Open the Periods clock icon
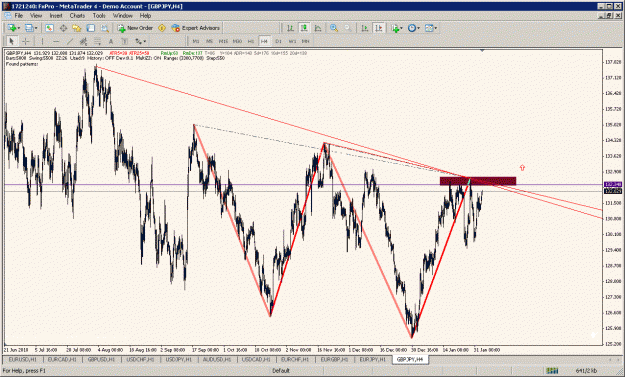The image size is (625, 377). click(x=412, y=28)
